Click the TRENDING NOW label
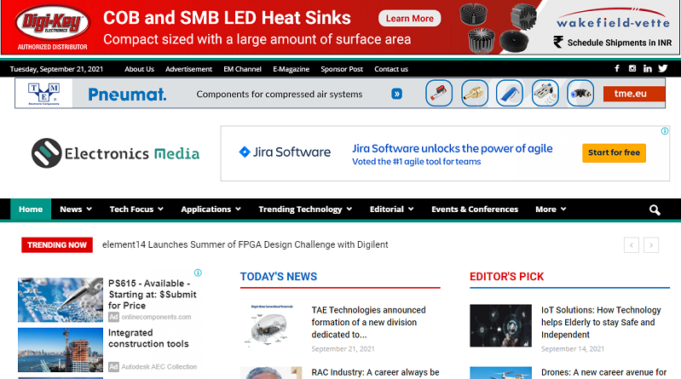 57,245
